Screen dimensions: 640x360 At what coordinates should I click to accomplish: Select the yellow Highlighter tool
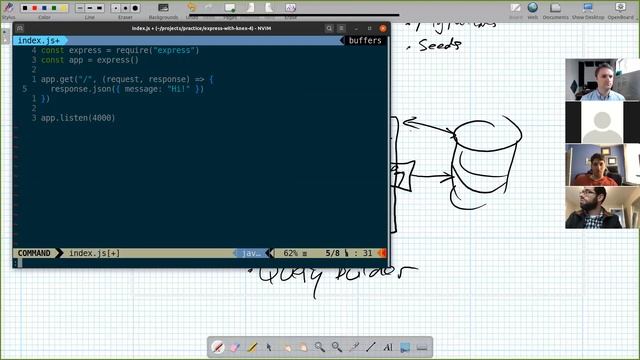252,347
